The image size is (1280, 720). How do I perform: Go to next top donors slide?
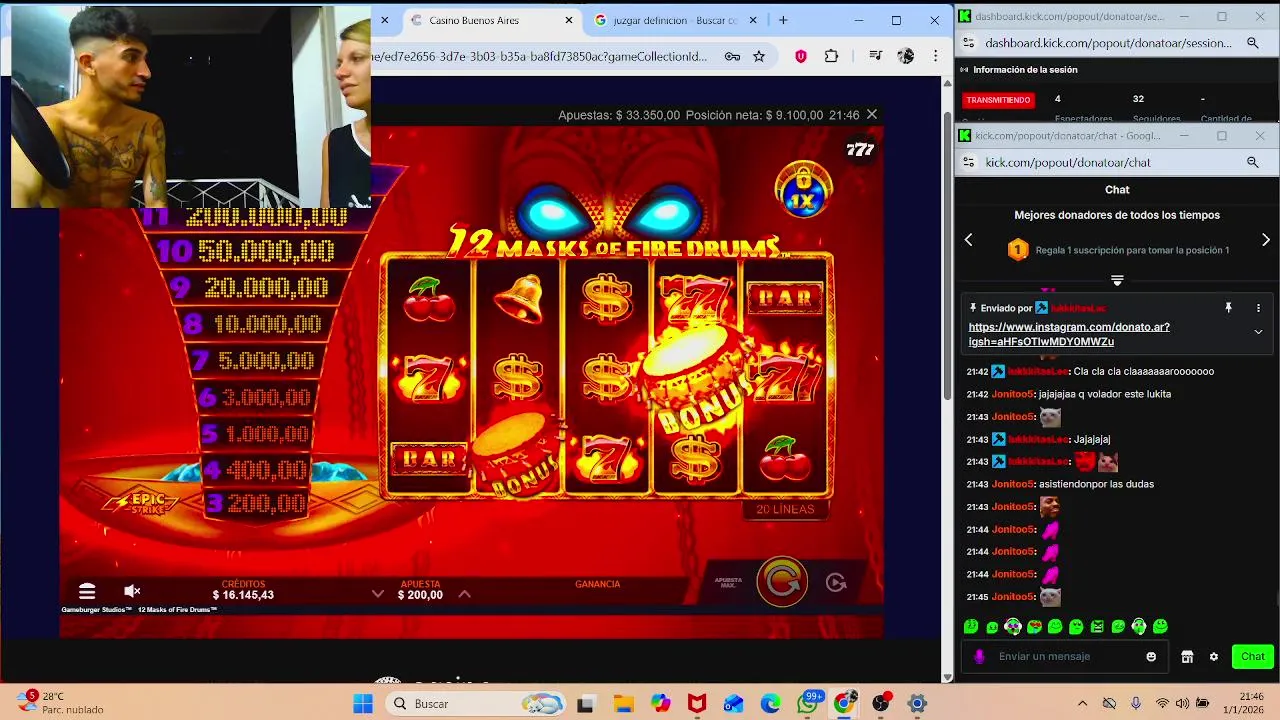pyautogui.click(x=1266, y=240)
